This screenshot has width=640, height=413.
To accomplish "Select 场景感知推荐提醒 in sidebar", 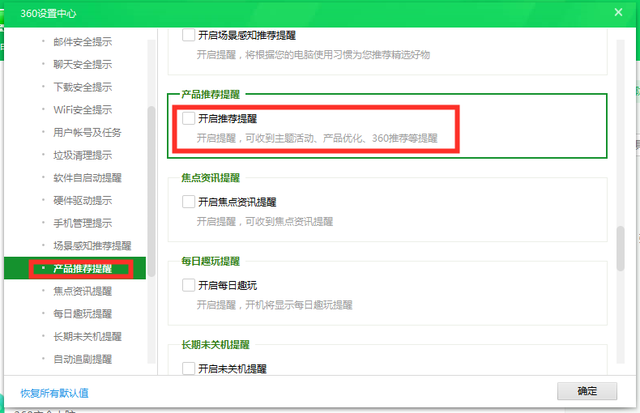I will [x=92, y=246].
